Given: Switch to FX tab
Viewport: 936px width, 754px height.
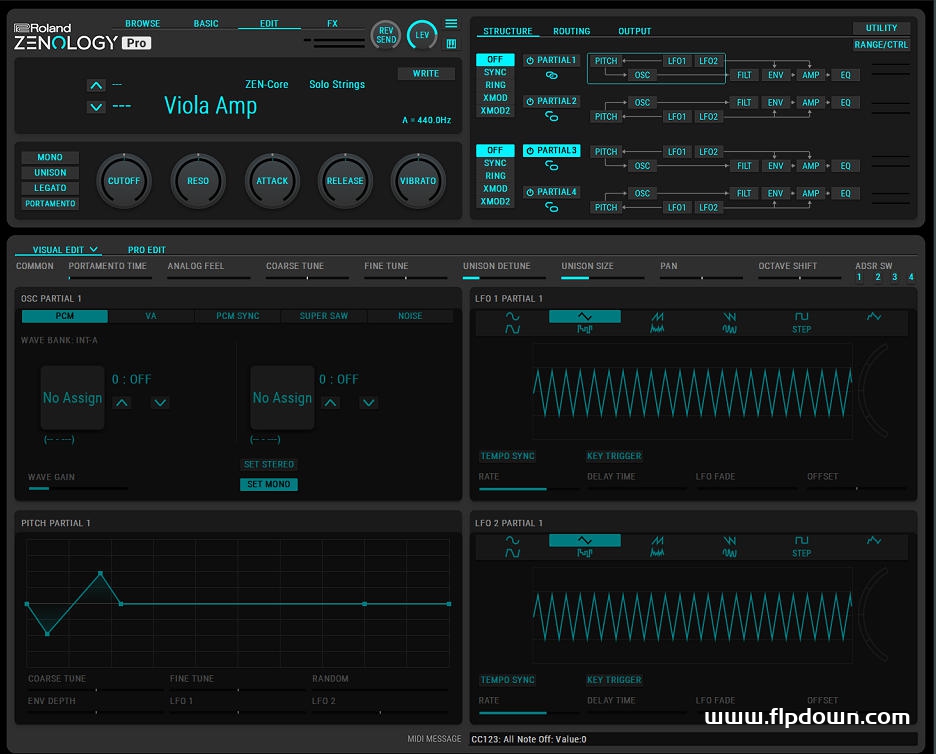Looking at the screenshot, I should coord(332,23).
